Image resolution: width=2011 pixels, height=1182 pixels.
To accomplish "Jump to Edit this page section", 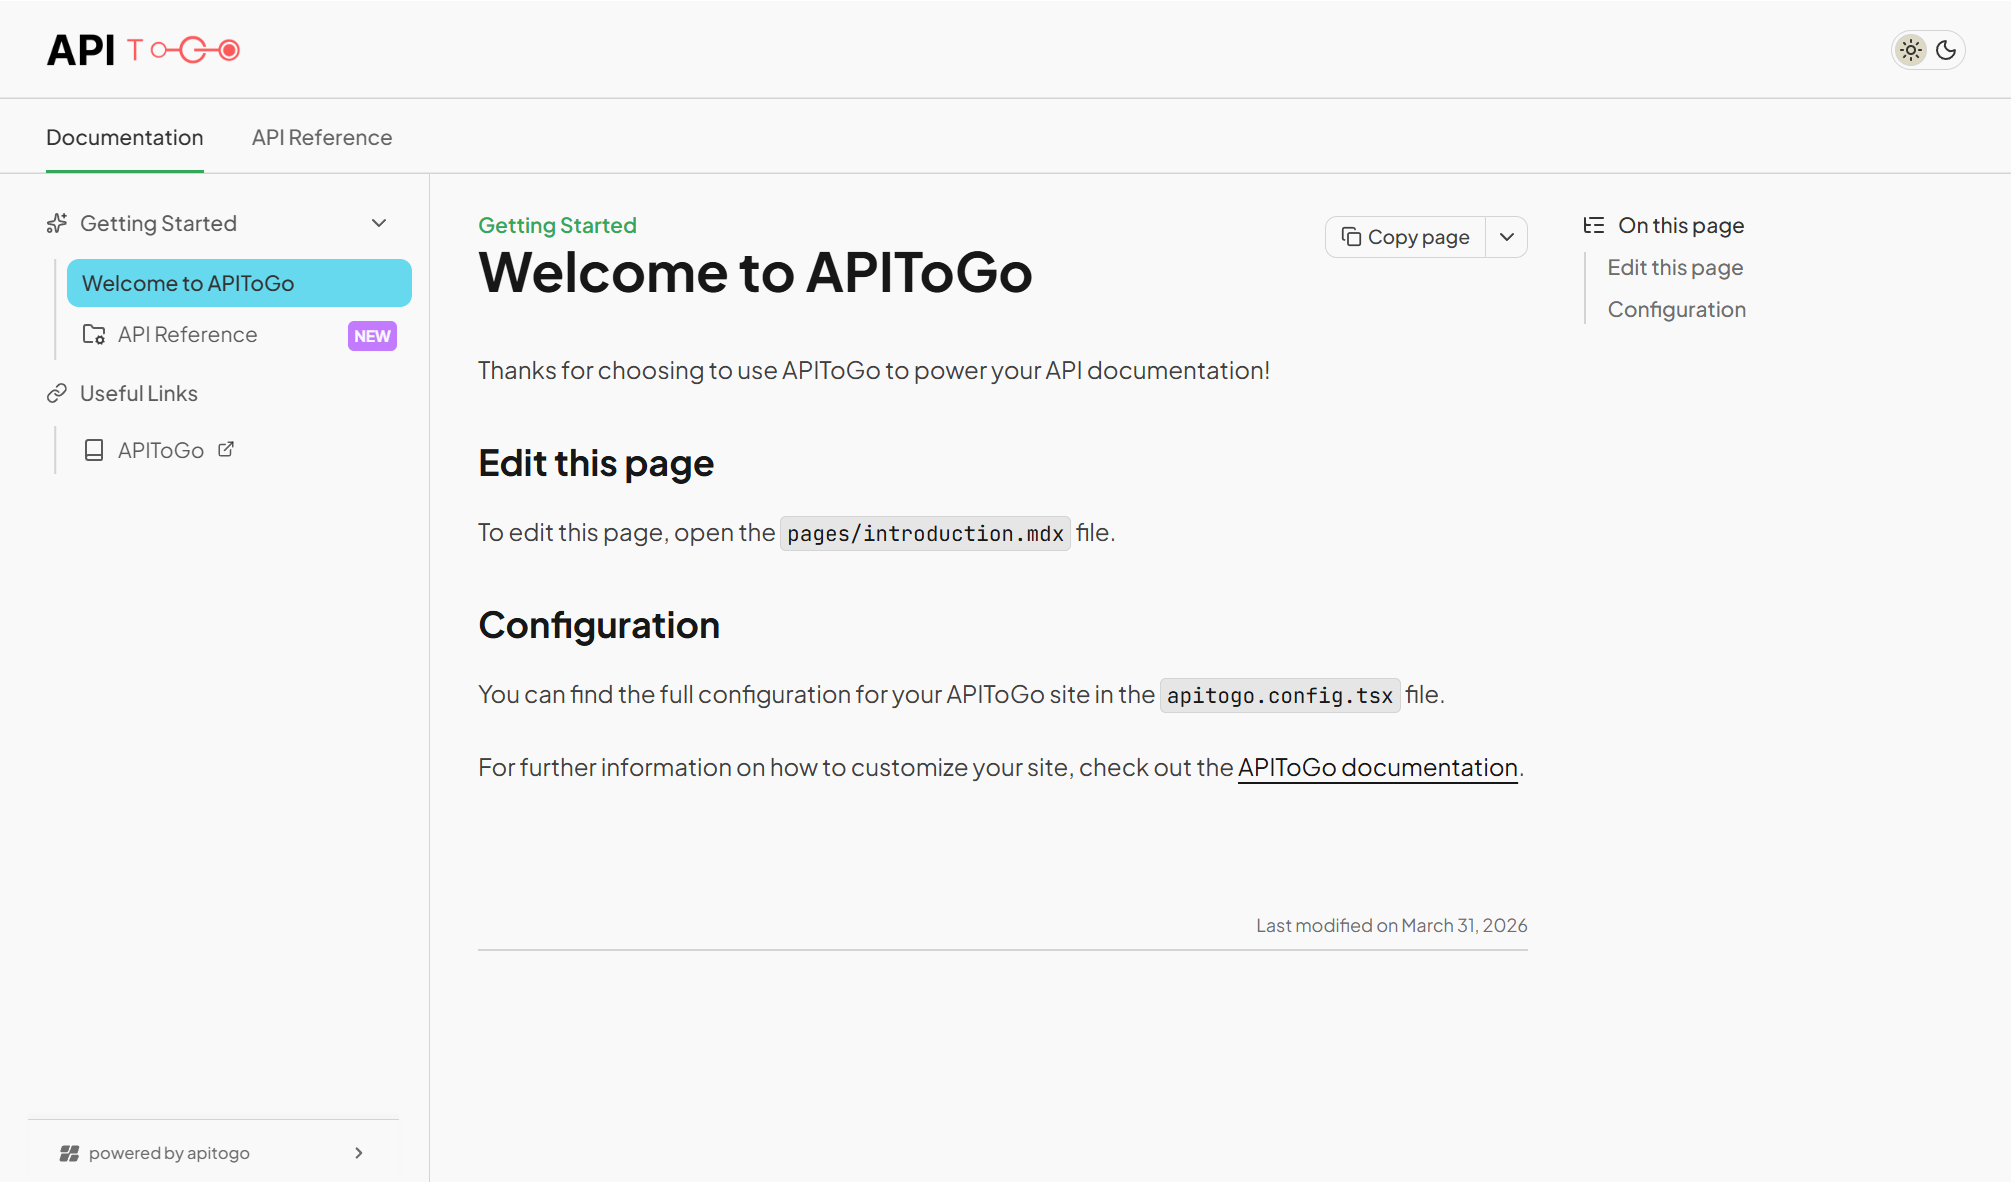I will 1675,268.
